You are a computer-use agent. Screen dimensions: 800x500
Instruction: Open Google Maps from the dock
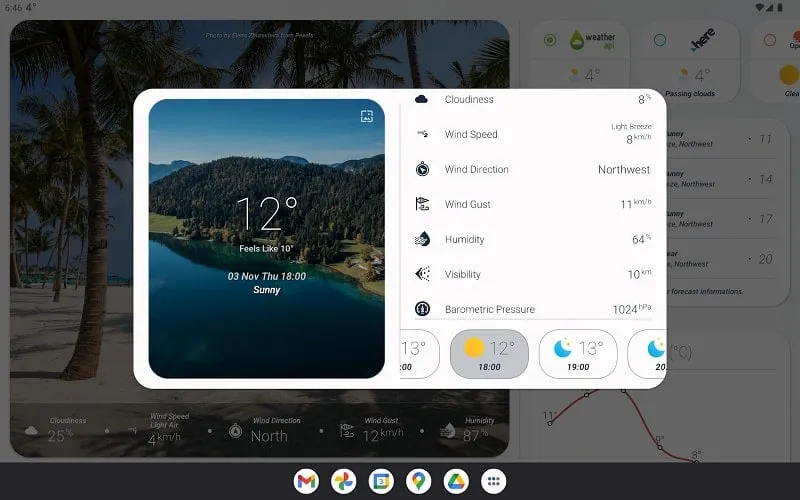pos(418,481)
